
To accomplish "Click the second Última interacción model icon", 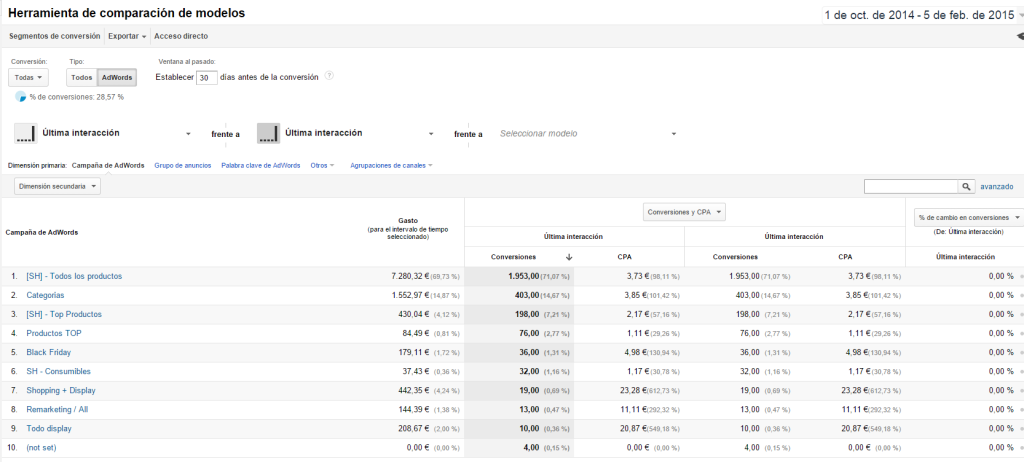I will point(267,133).
